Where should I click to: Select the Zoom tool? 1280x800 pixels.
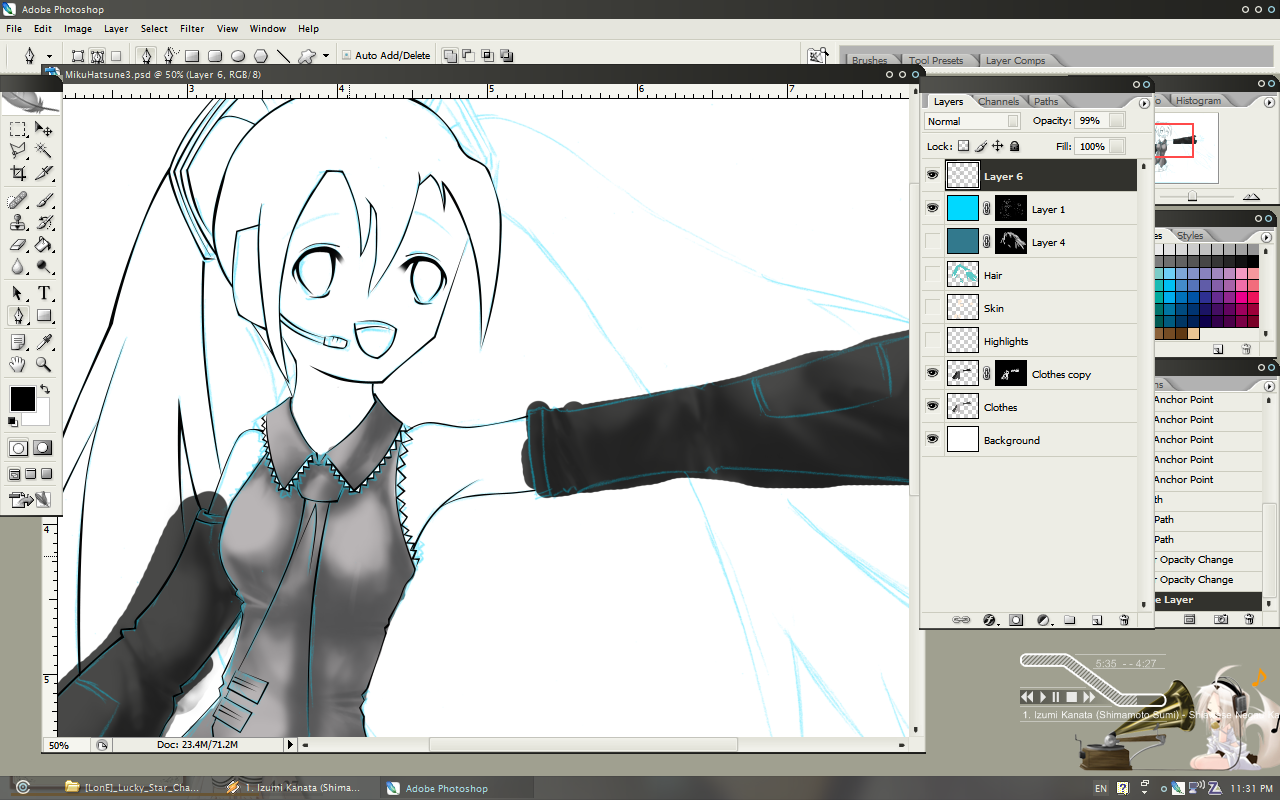tap(44, 365)
